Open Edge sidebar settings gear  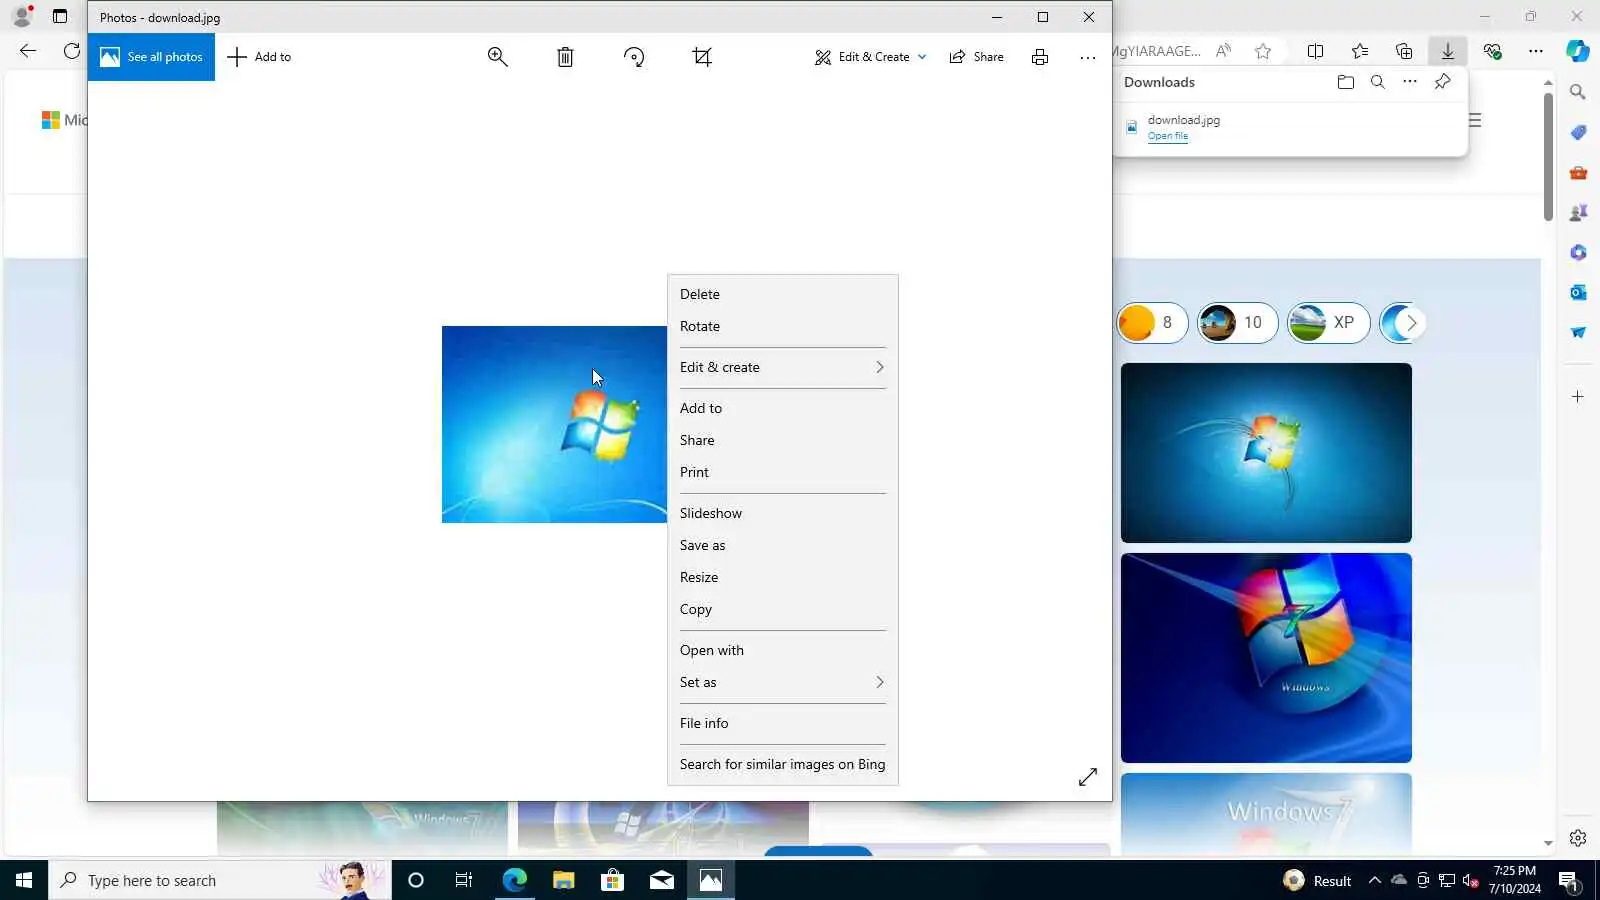(1578, 838)
